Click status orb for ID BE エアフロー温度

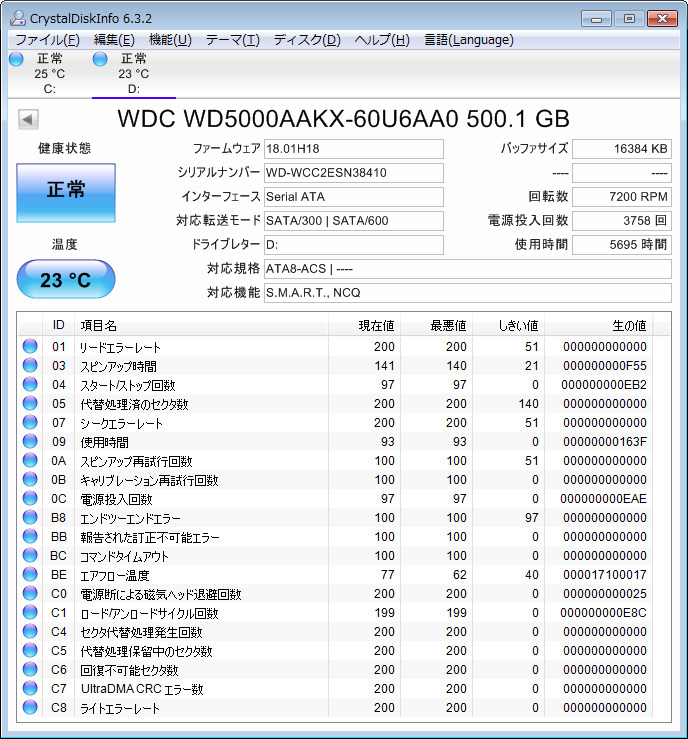30,575
